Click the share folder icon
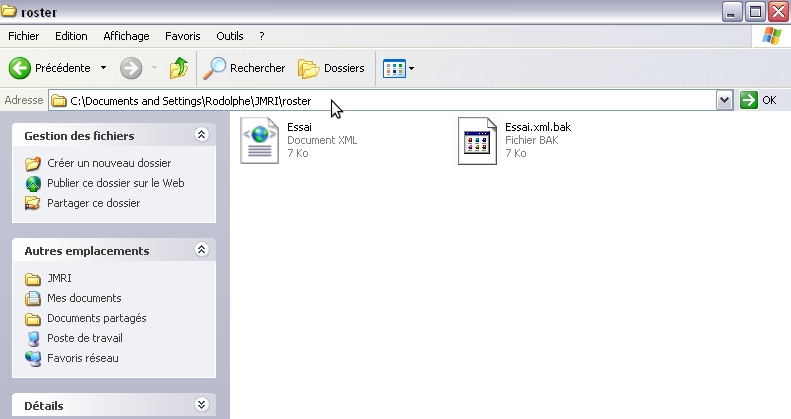Viewport: 791px width, 419px height. point(33,203)
